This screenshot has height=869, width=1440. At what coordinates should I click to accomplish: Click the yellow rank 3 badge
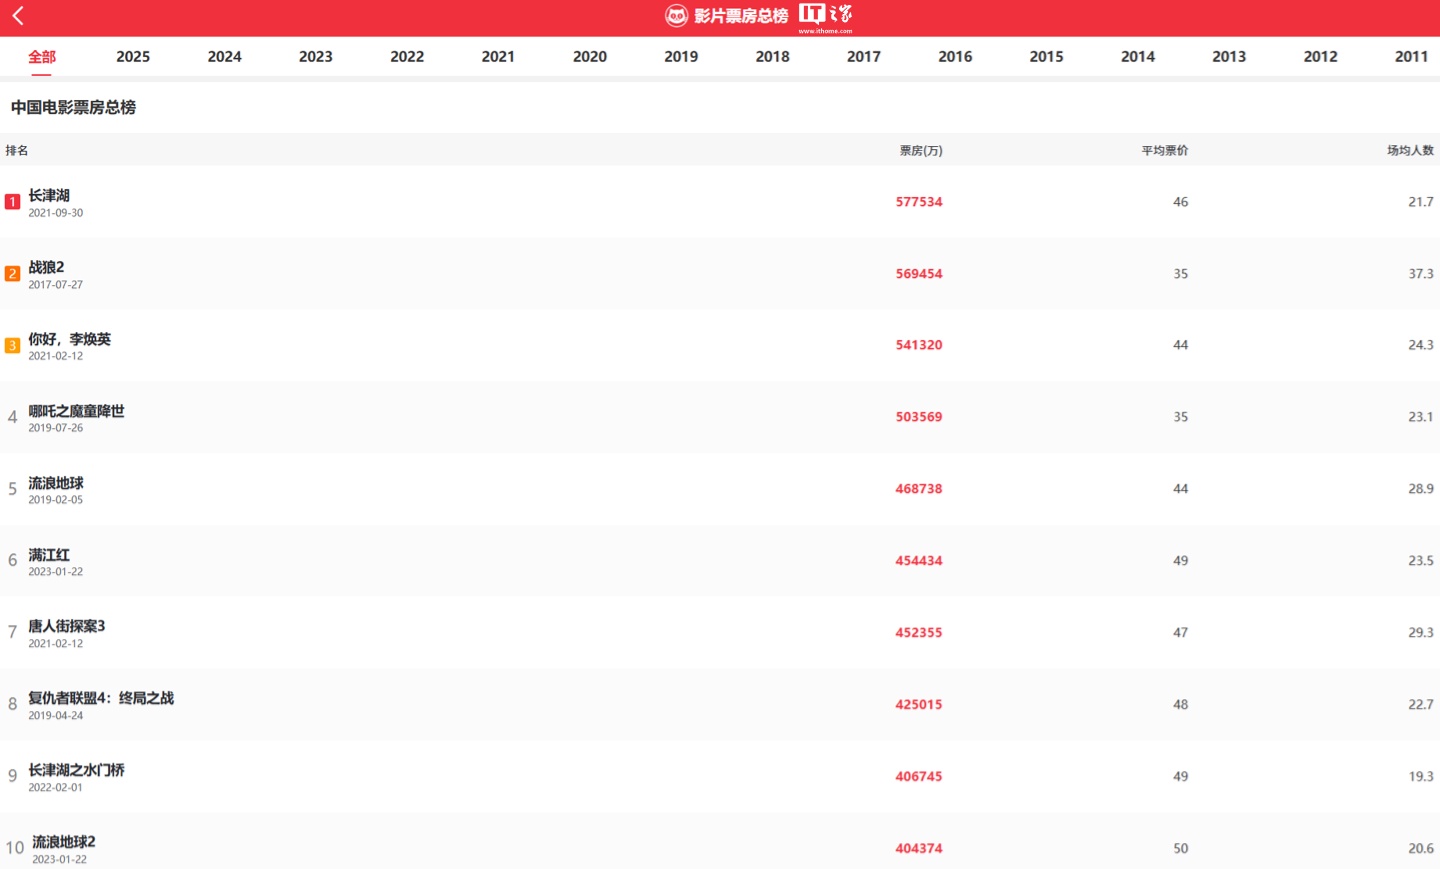tap(12, 345)
